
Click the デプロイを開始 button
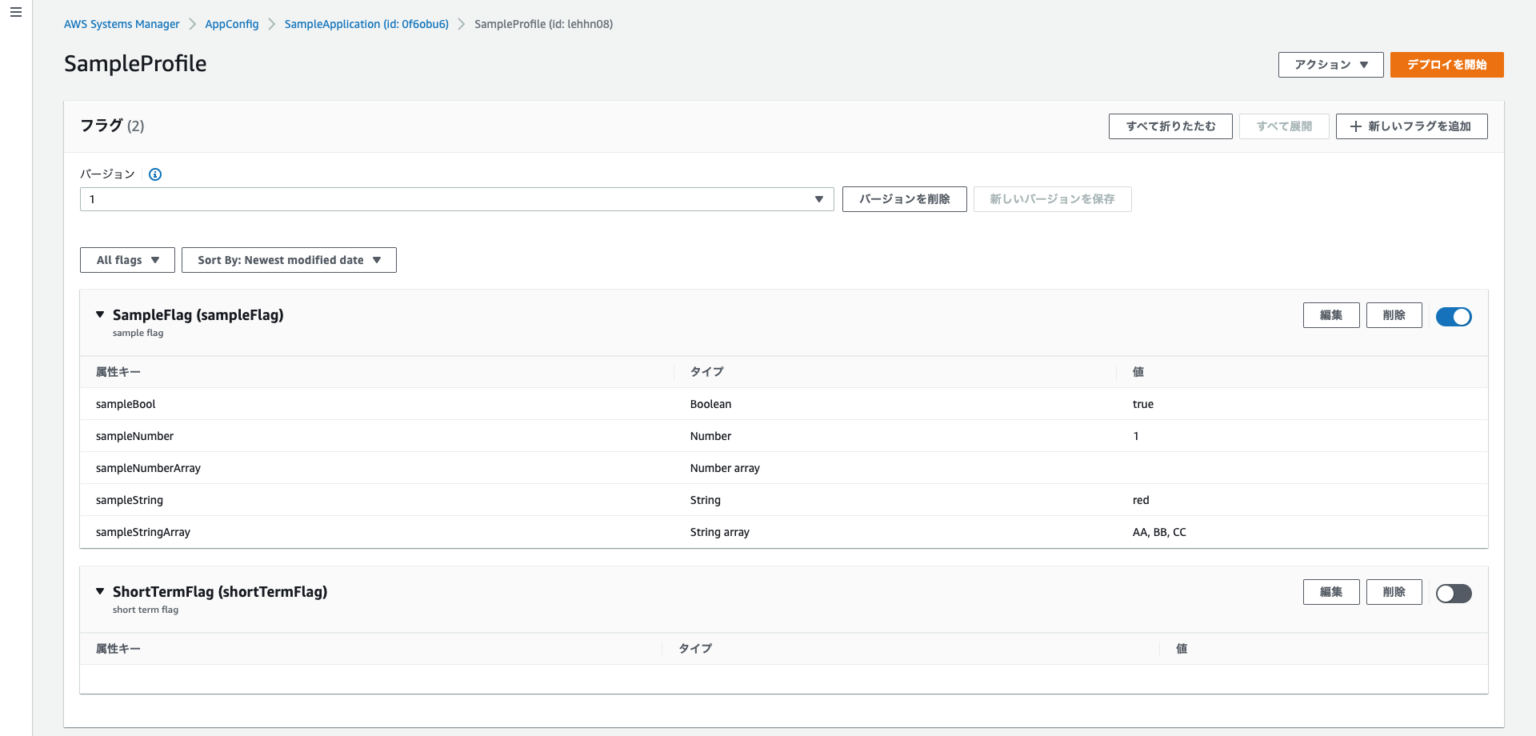coord(1446,65)
